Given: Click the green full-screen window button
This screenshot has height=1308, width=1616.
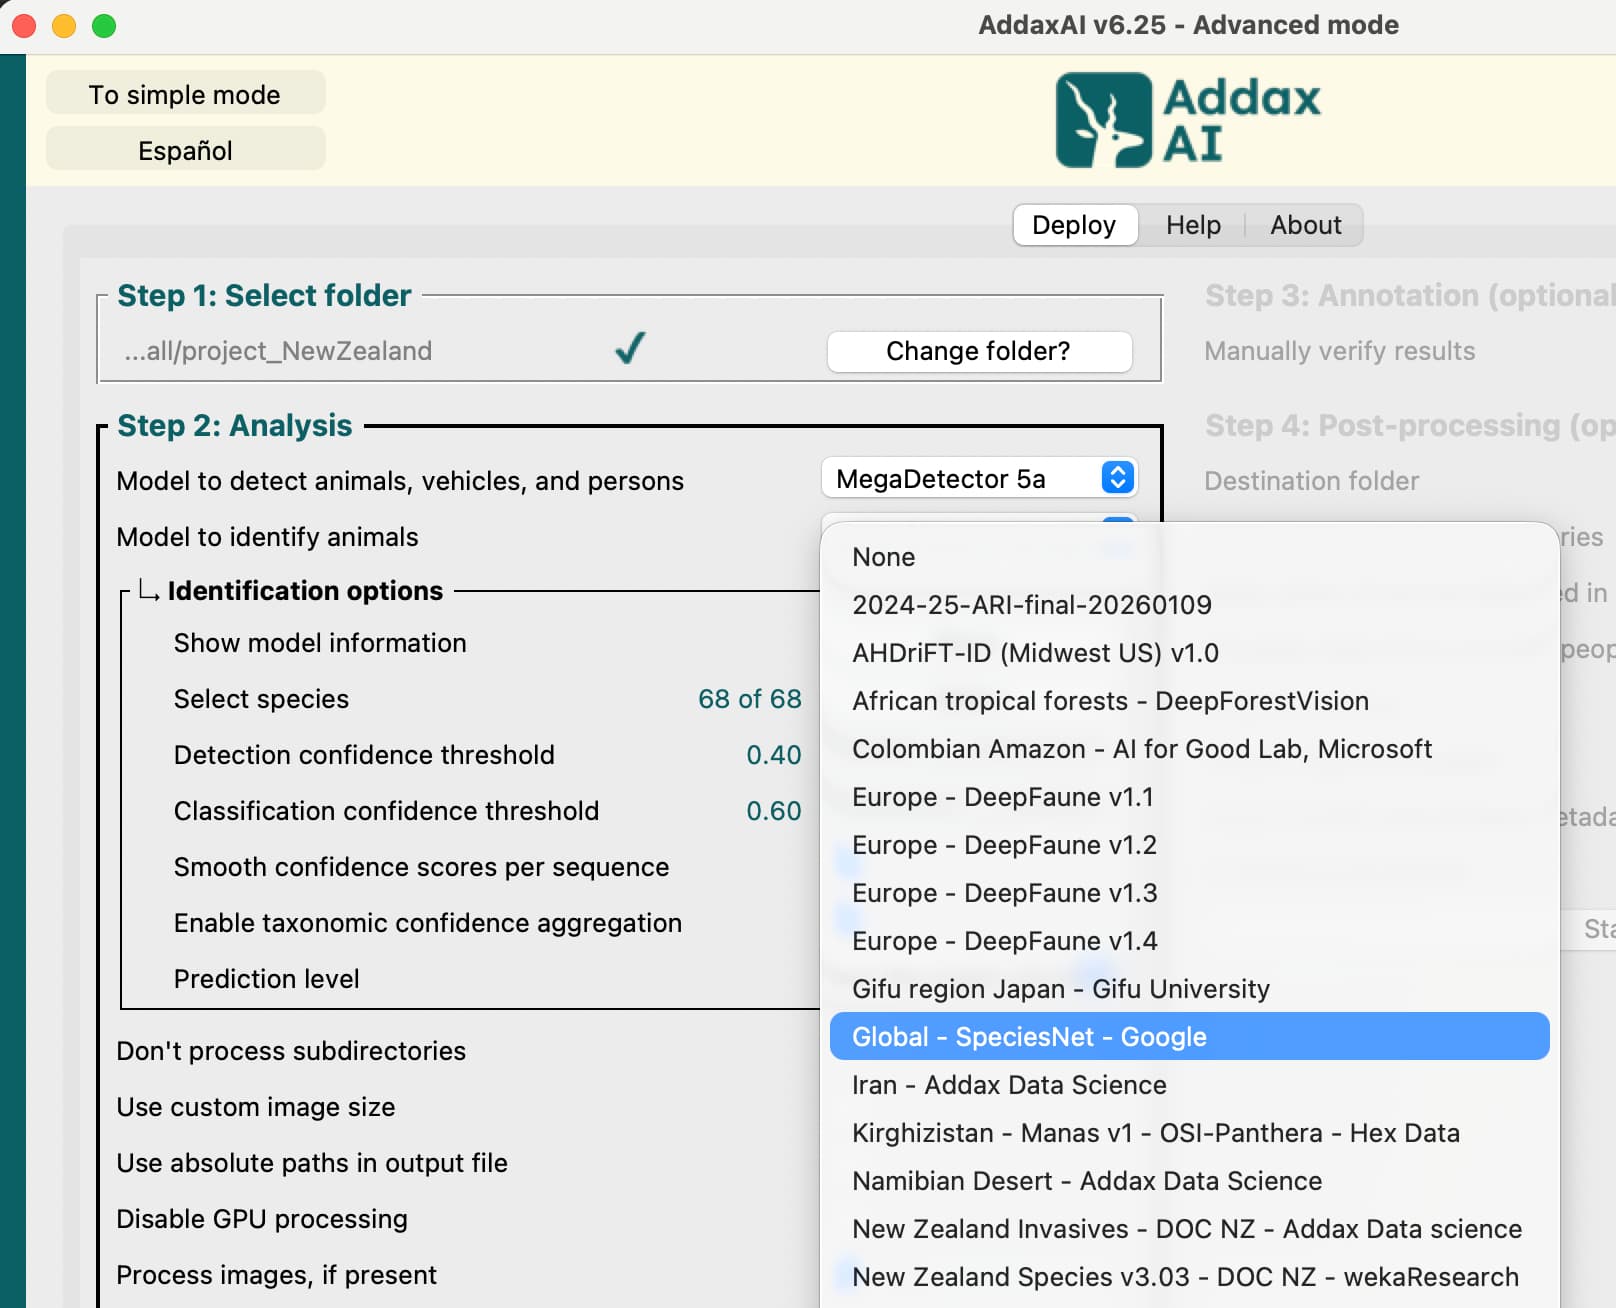Looking at the screenshot, I should click(x=104, y=26).
